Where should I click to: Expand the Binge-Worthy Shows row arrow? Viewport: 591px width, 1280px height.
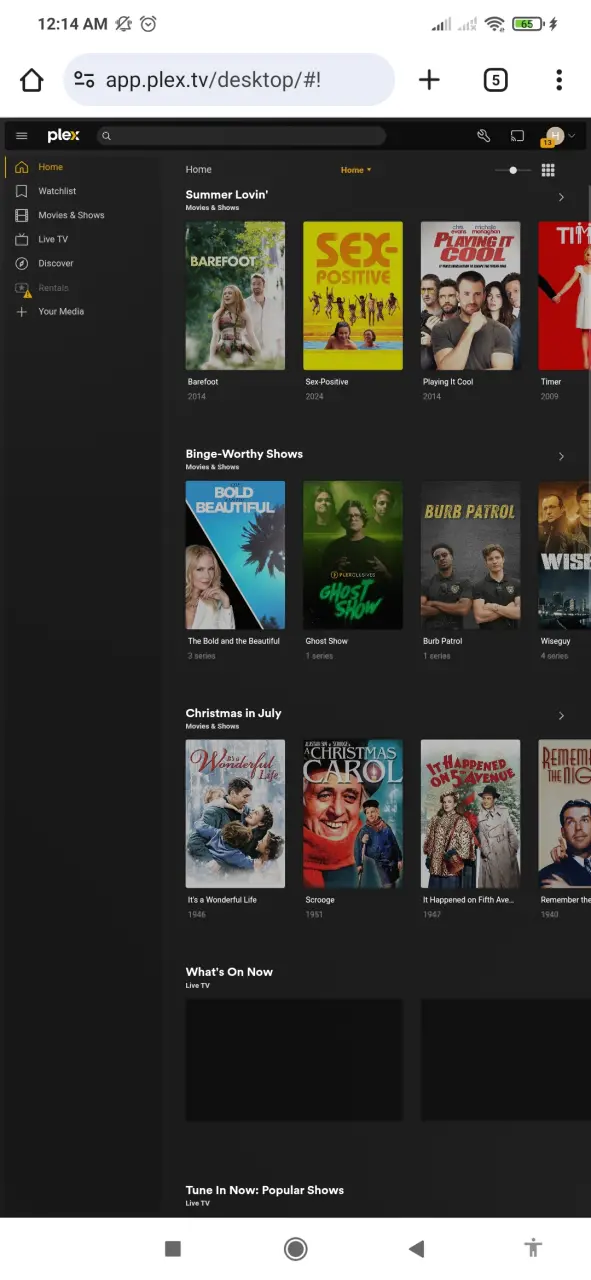pyautogui.click(x=561, y=457)
